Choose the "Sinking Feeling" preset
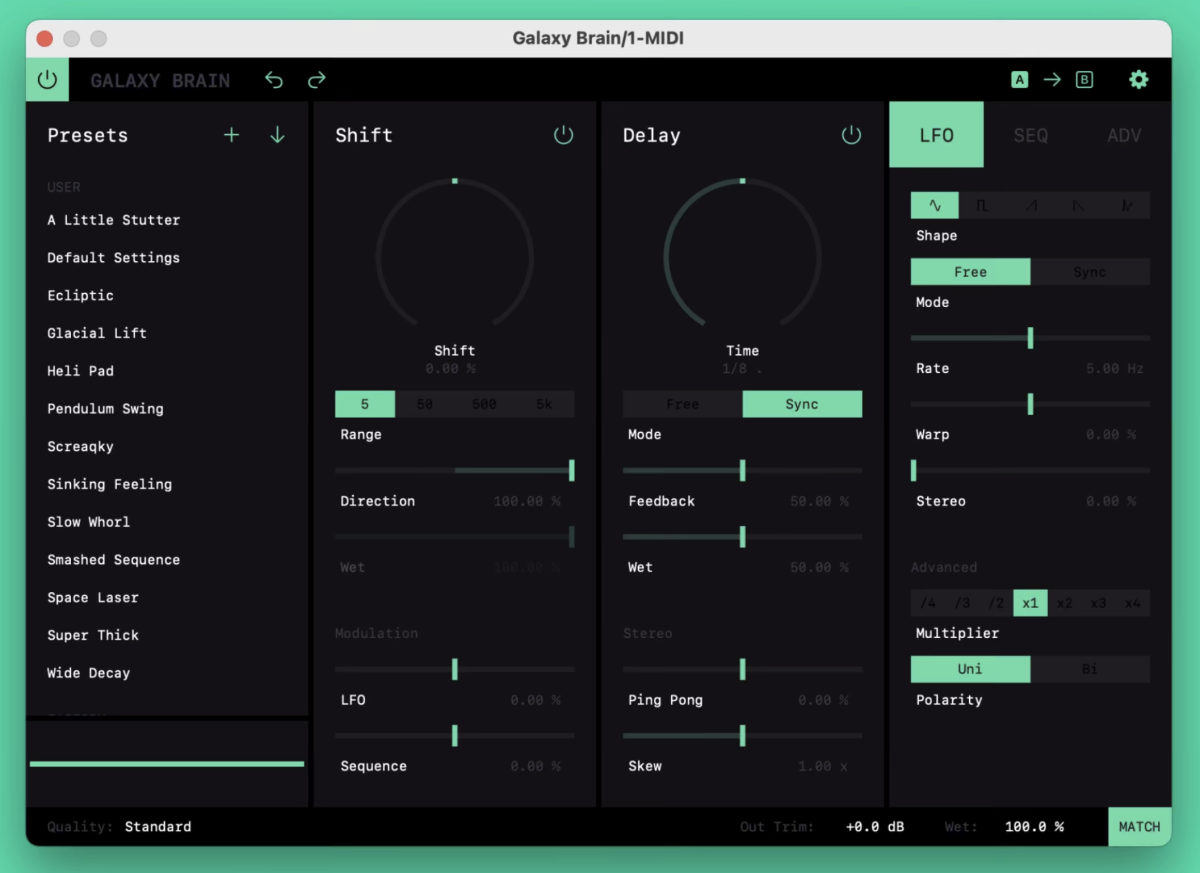The width and height of the screenshot is (1200, 873). pos(110,484)
